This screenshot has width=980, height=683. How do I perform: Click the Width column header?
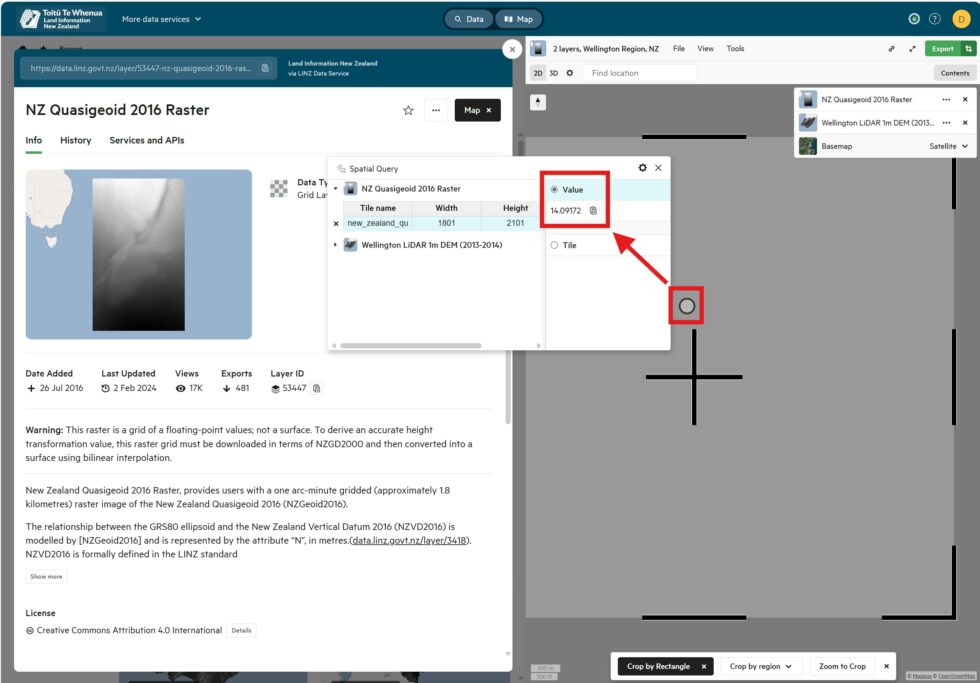click(446, 208)
